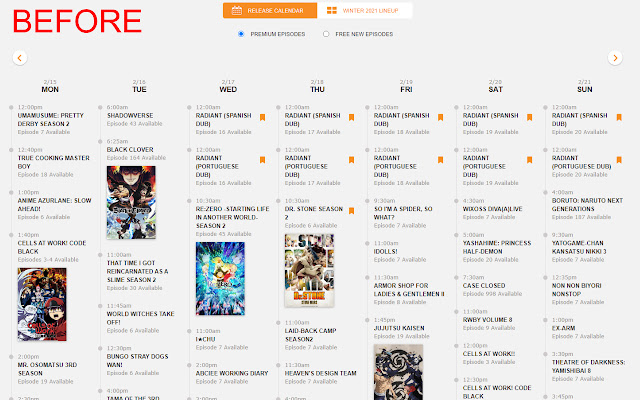
Task: Click the 2/16 TUE column header
Action: [x=139, y=86]
